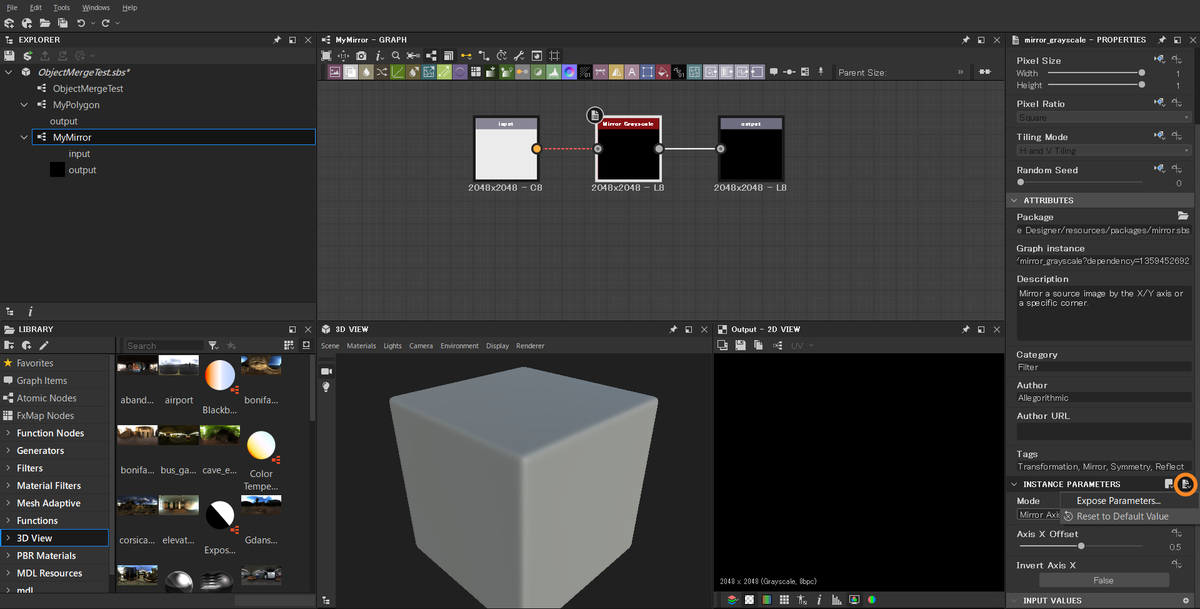Add a Bitmap node from graph toolbar
Screen dimensions: 1200x609
335,72
